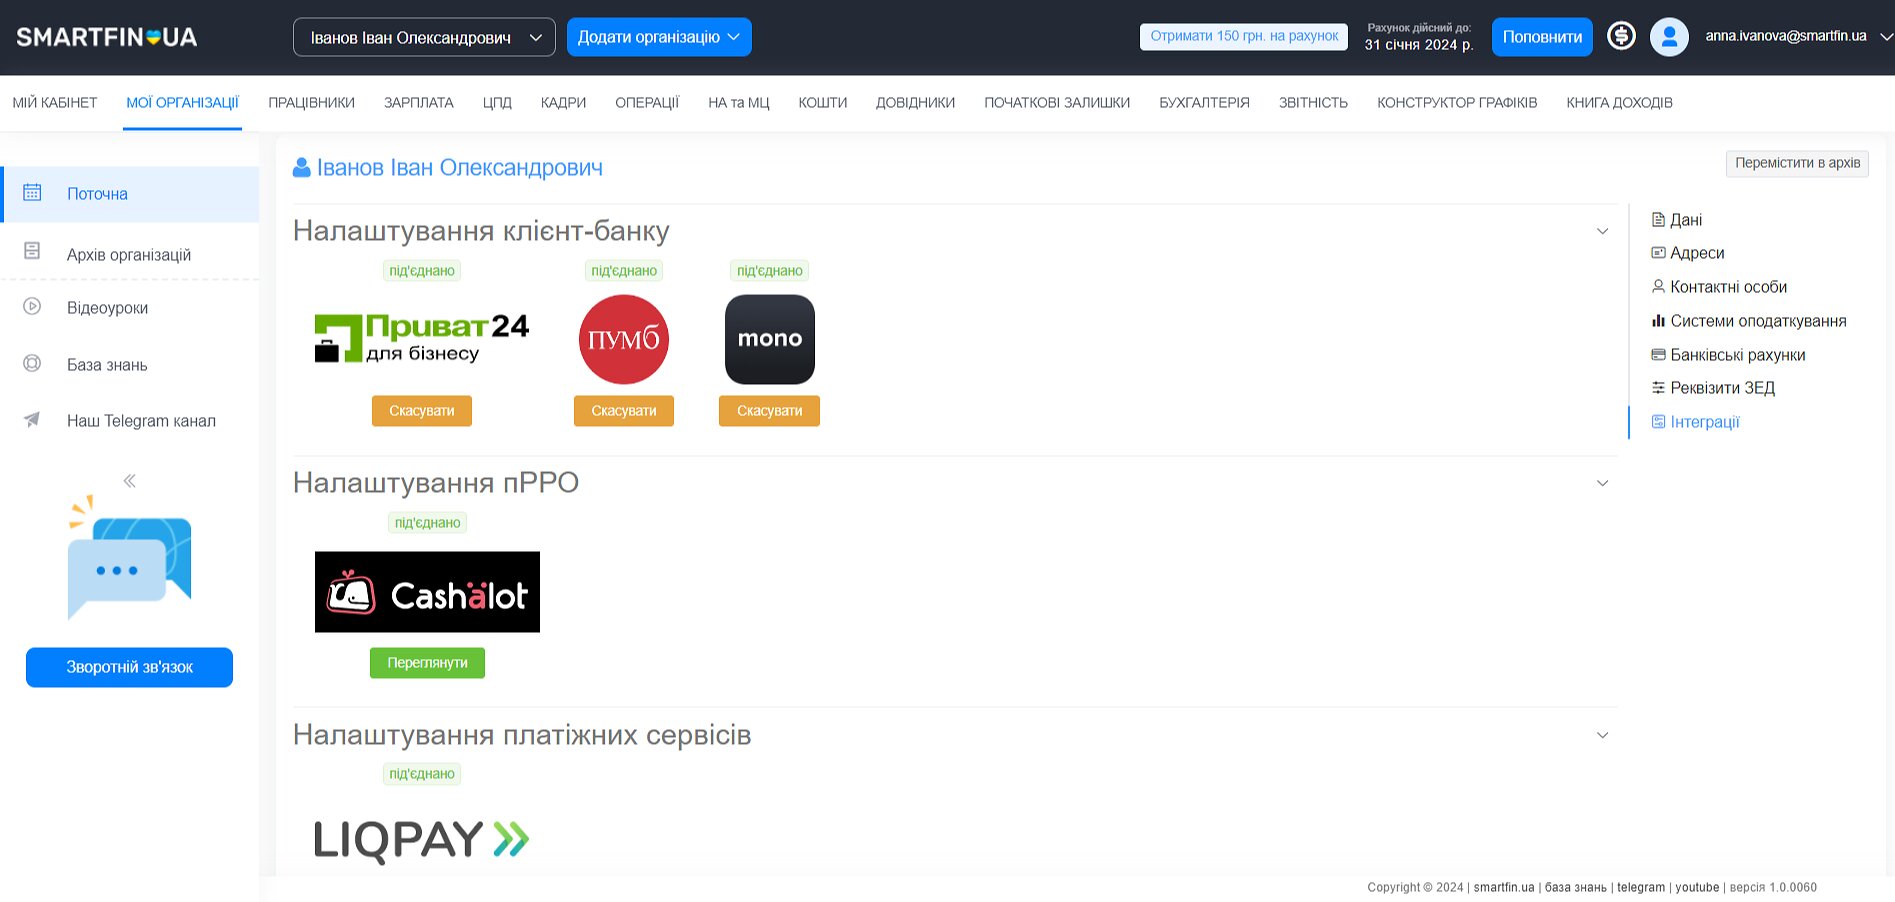Click the card icon beside Банківські рахунки
The height and width of the screenshot is (902, 1895).
coord(1658,355)
